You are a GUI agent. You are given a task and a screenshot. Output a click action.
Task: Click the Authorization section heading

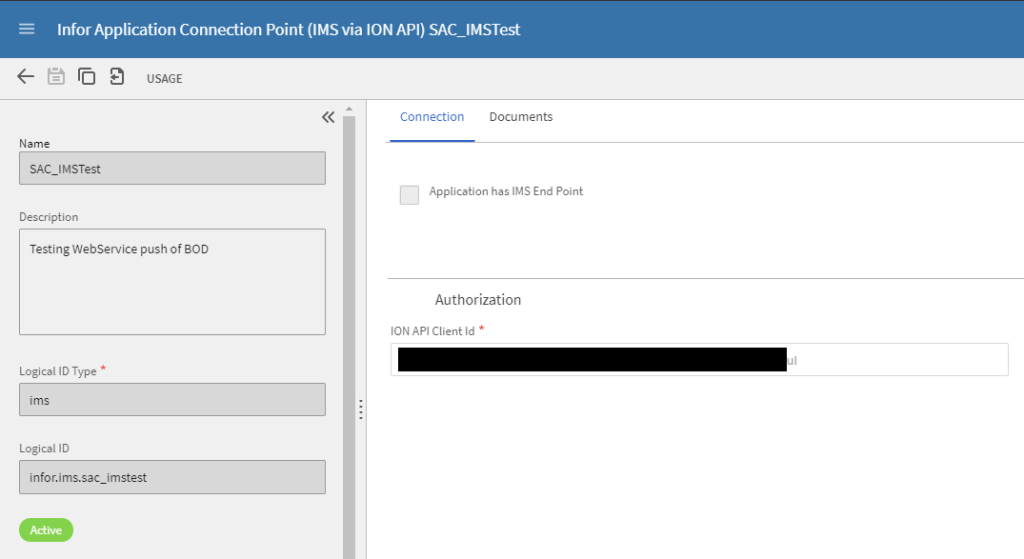(x=478, y=300)
